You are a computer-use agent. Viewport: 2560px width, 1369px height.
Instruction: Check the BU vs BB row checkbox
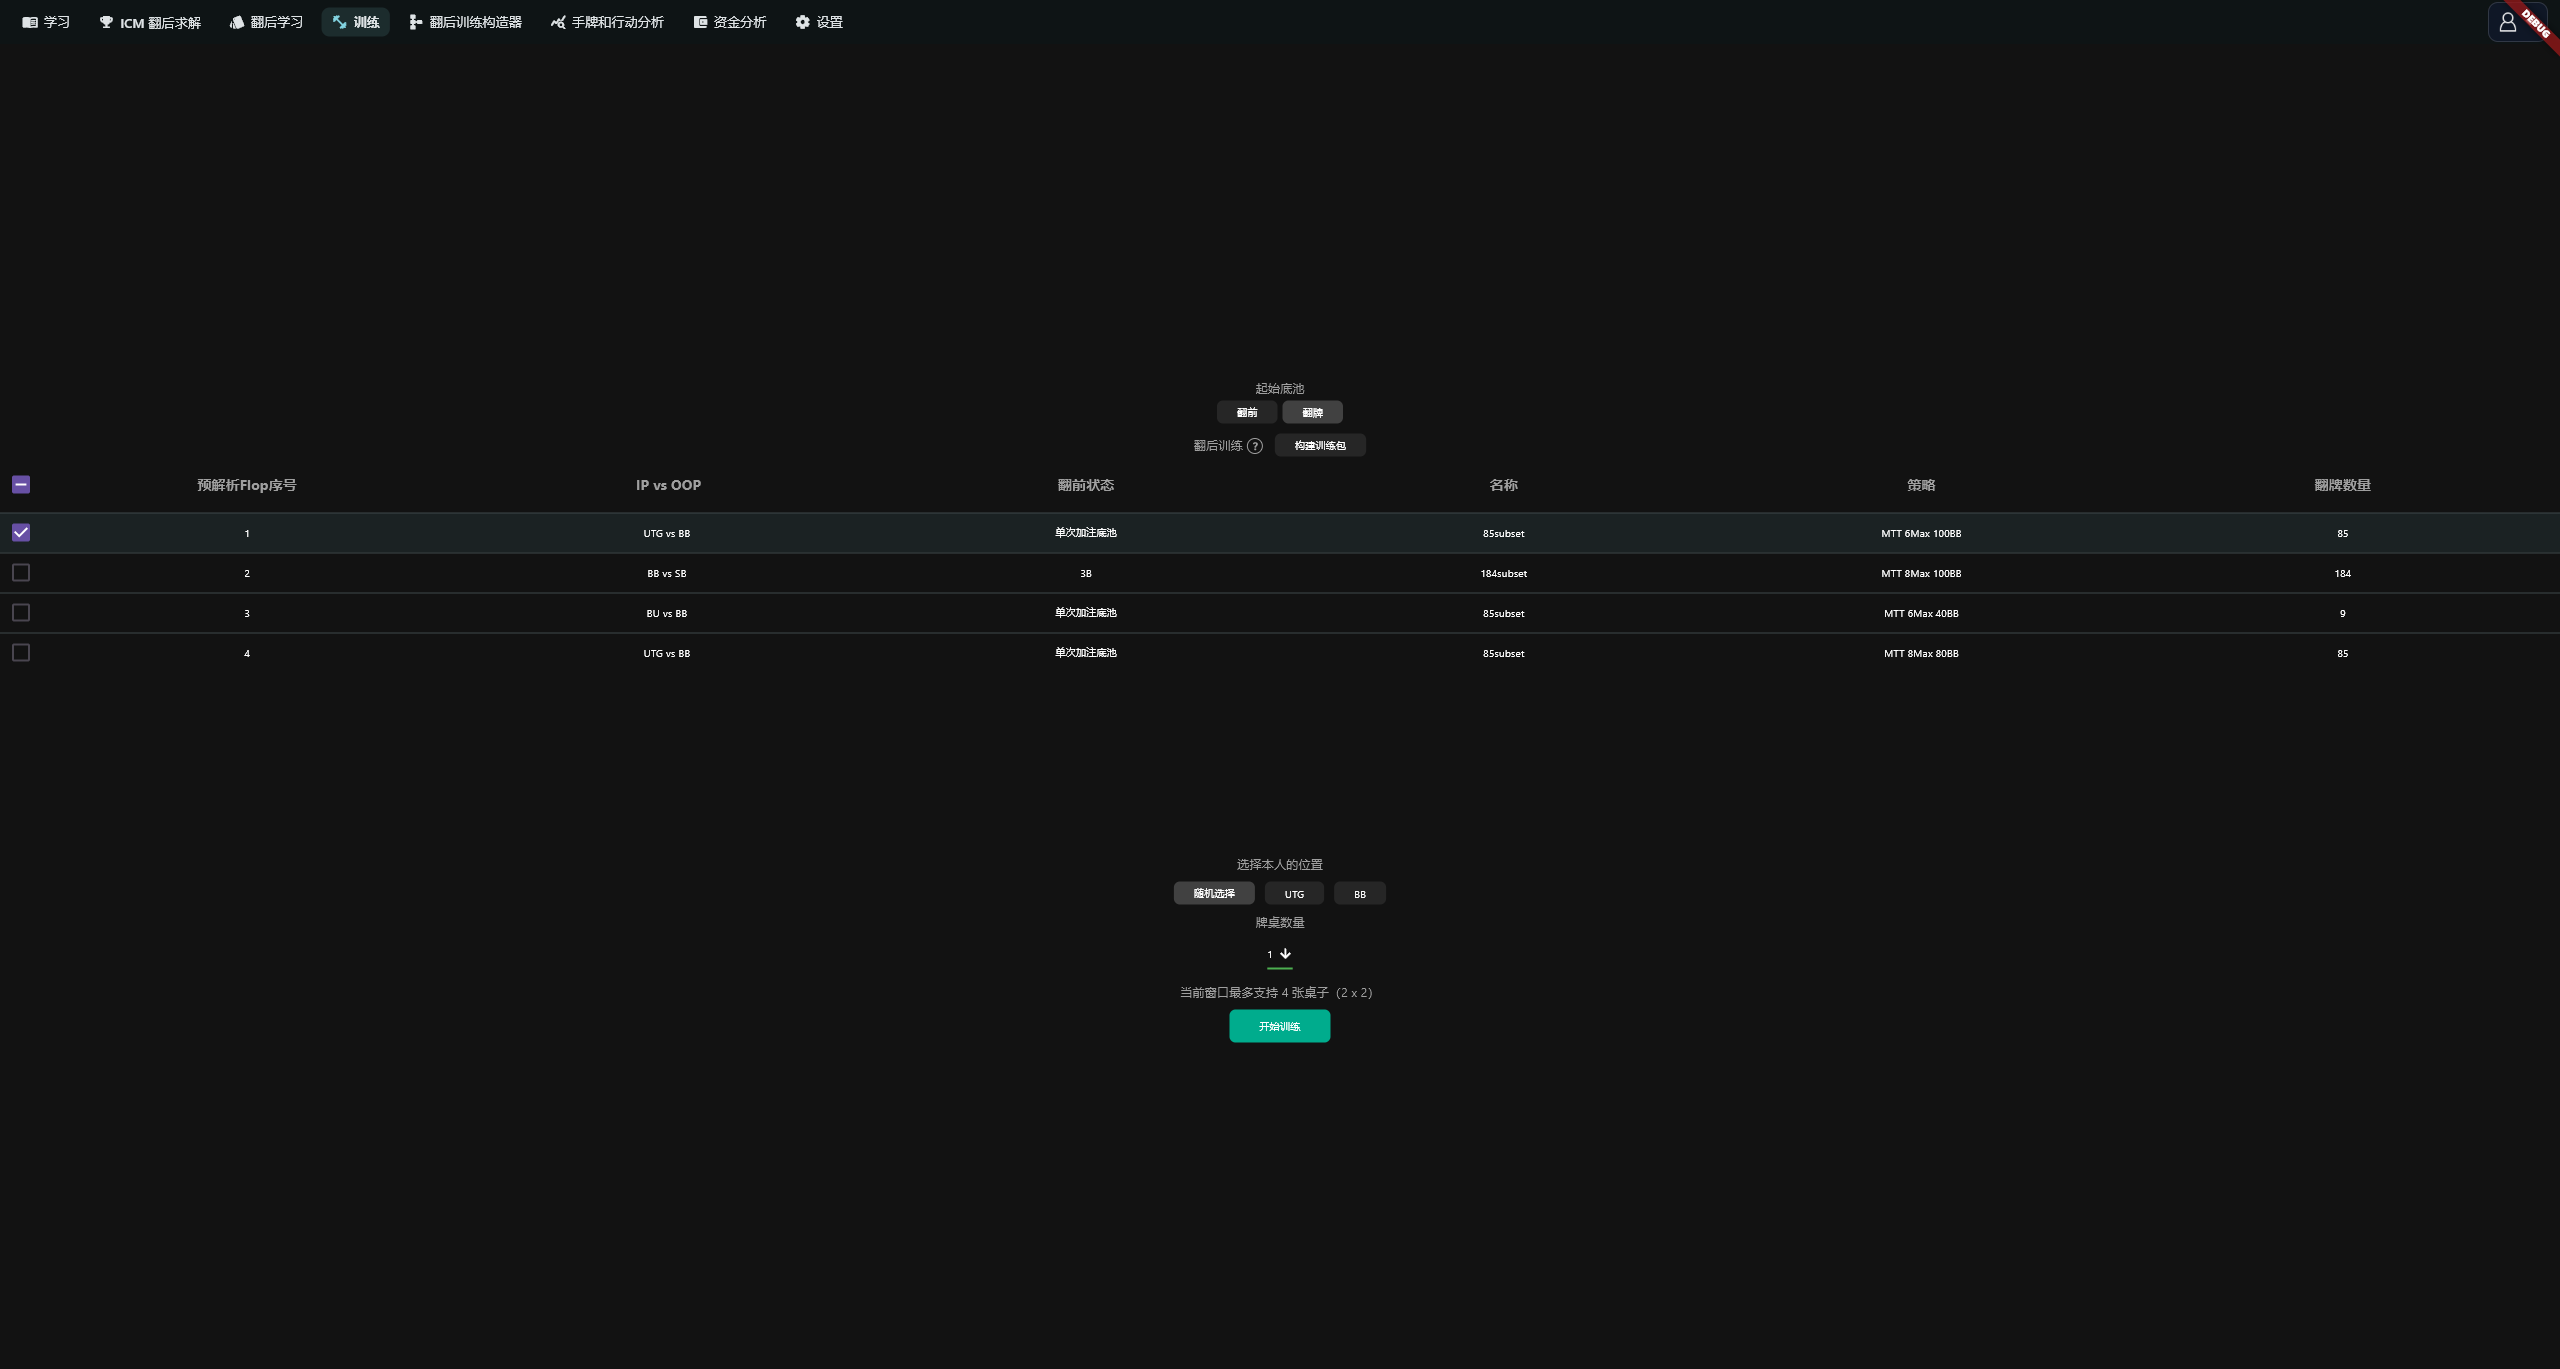pos(21,613)
